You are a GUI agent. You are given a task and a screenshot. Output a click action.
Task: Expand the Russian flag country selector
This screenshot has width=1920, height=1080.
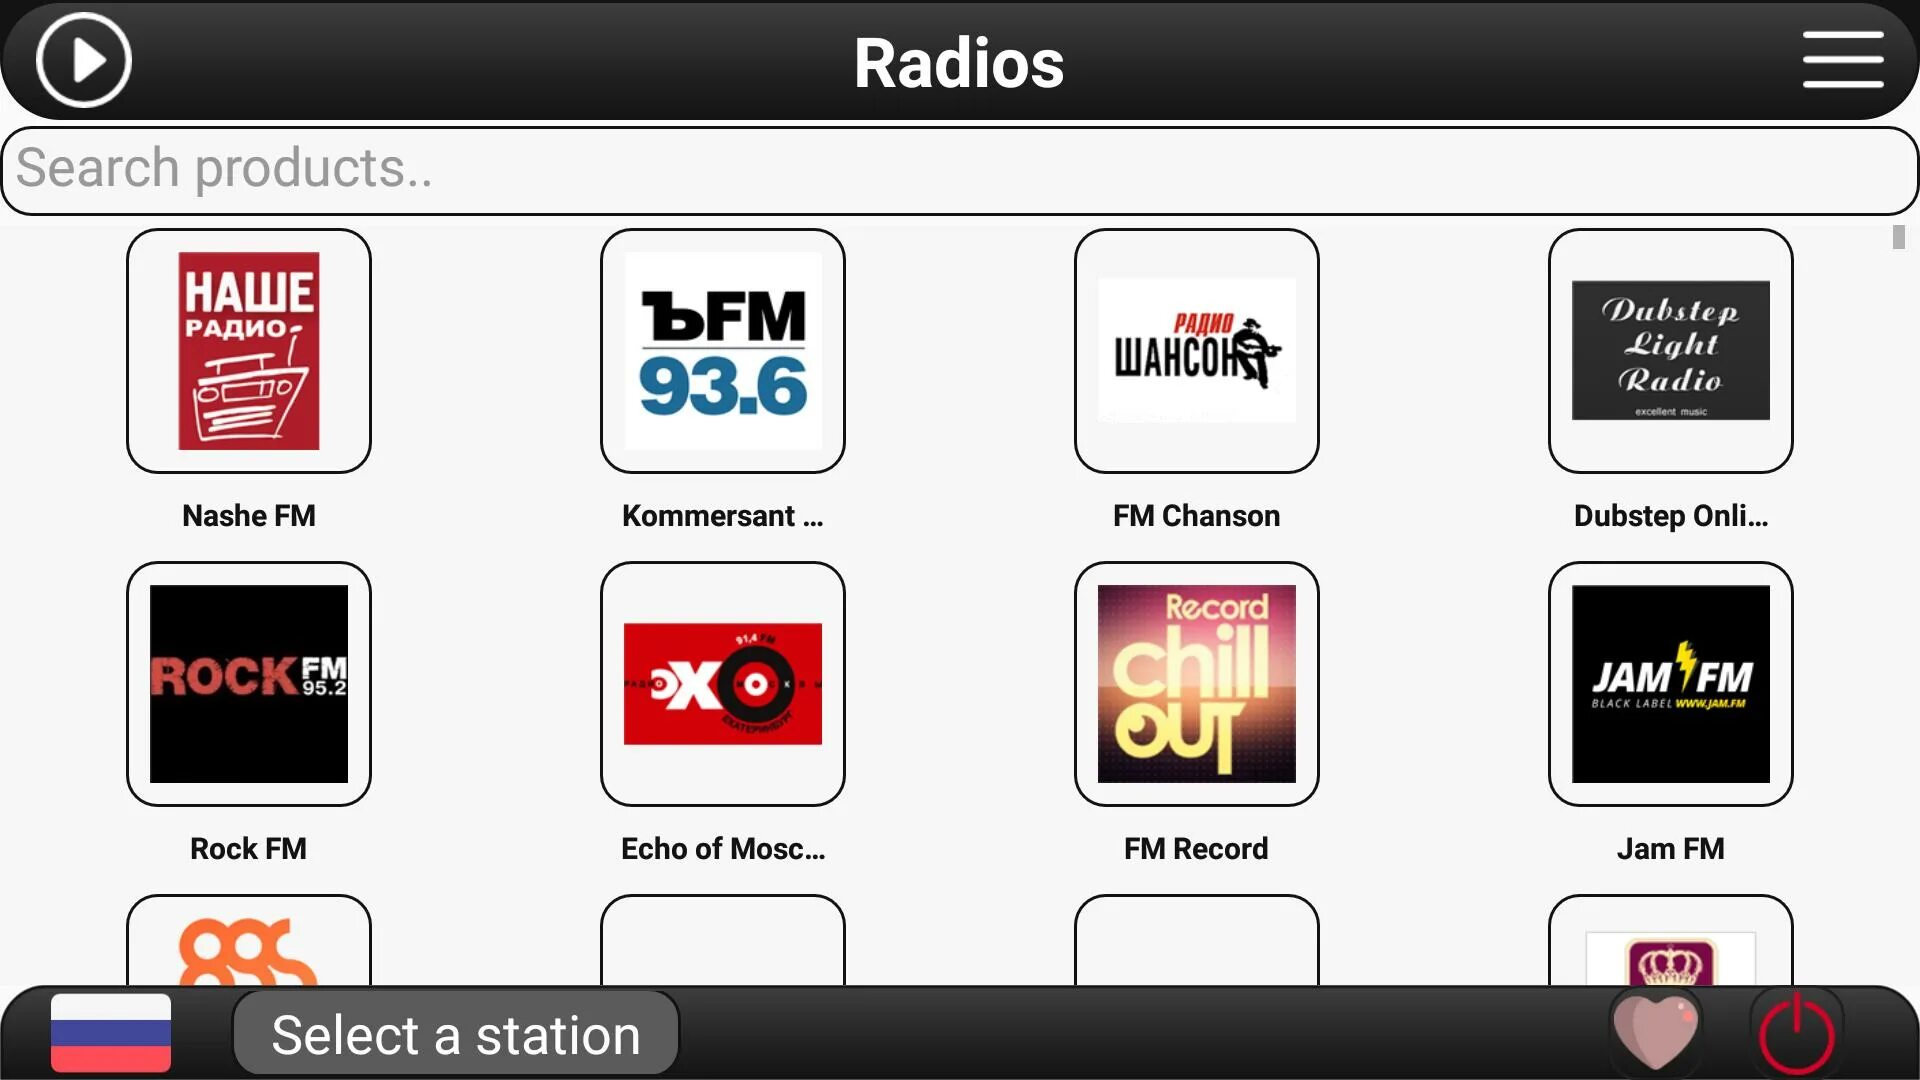pyautogui.click(x=111, y=1035)
